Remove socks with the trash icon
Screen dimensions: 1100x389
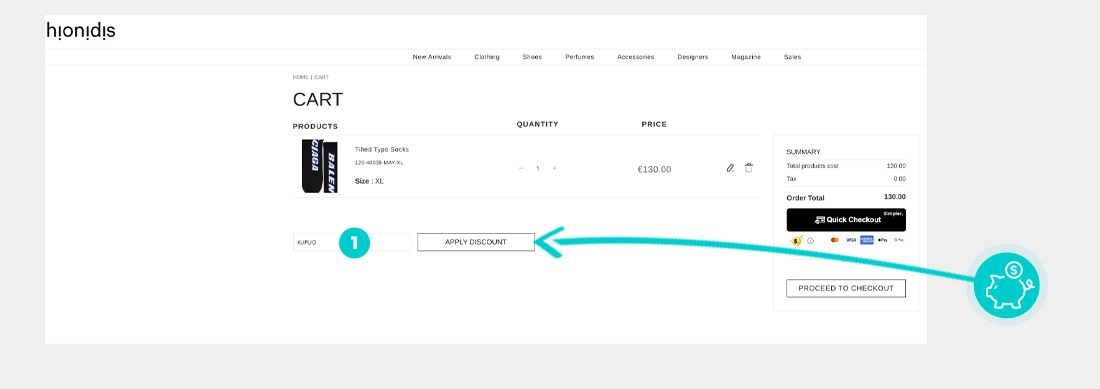coord(749,168)
